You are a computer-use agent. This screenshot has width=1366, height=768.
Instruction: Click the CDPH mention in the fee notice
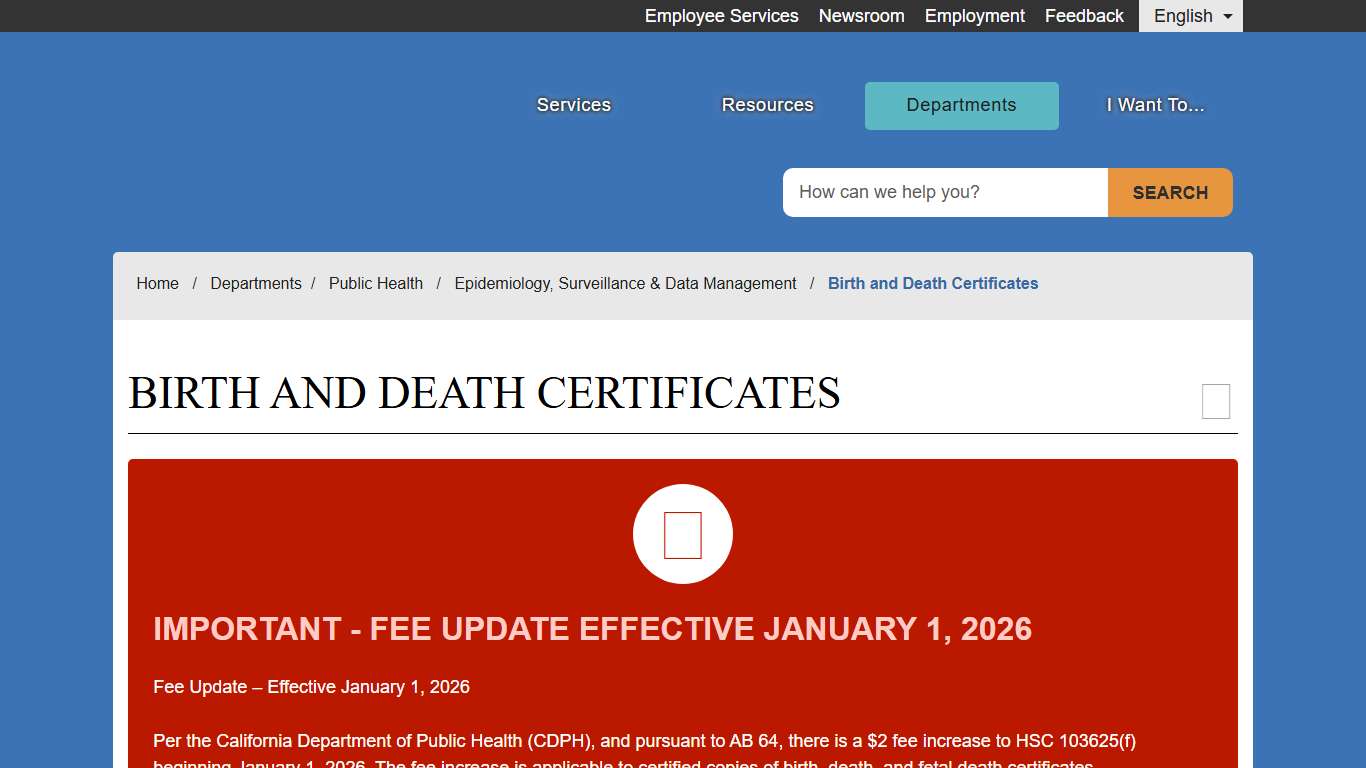[x=563, y=741]
